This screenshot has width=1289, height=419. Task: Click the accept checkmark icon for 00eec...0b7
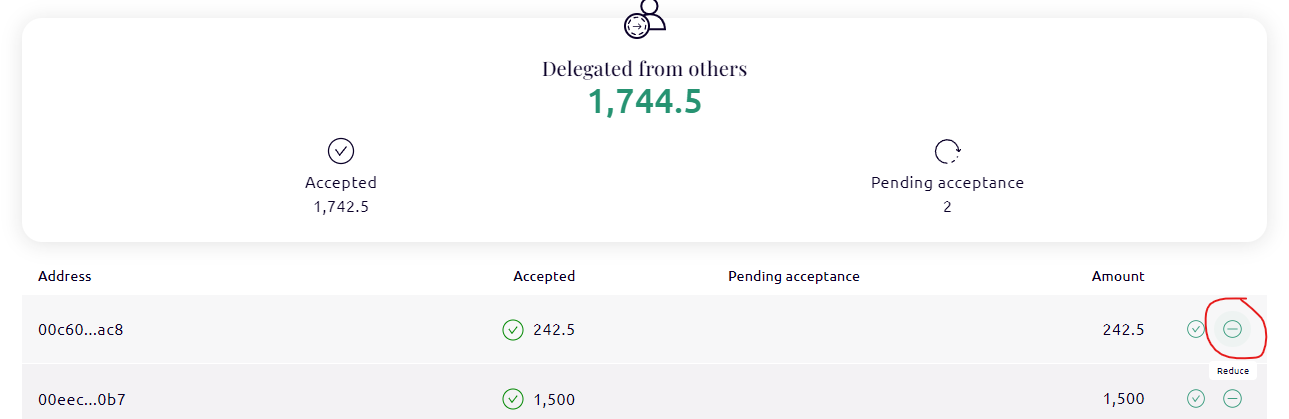1196,398
